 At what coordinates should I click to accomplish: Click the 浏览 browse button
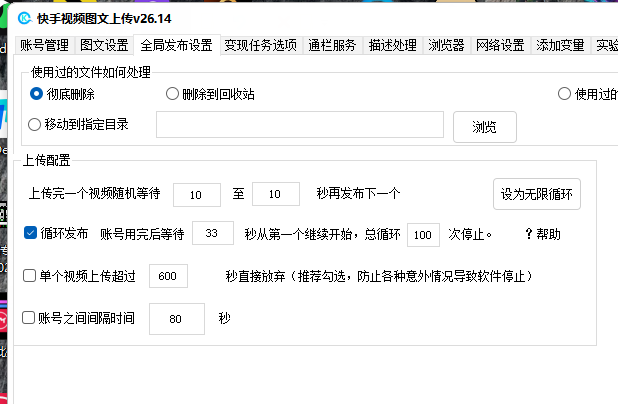(485, 127)
